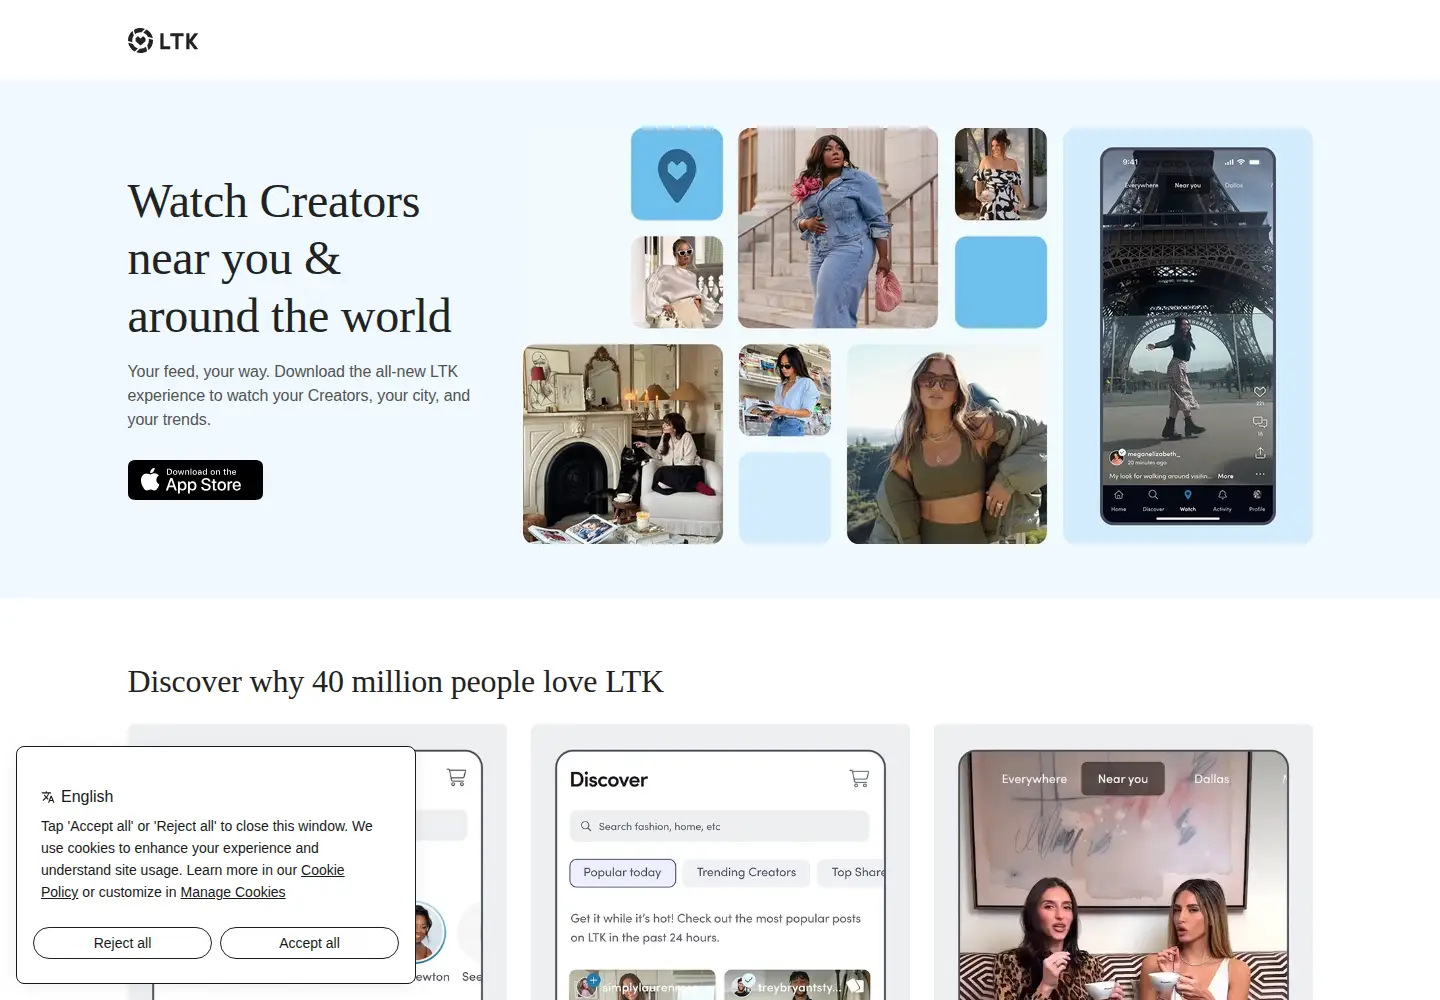Click the shopping cart icon in Discover card
The height and width of the screenshot is (1000, 1440).
859,778
